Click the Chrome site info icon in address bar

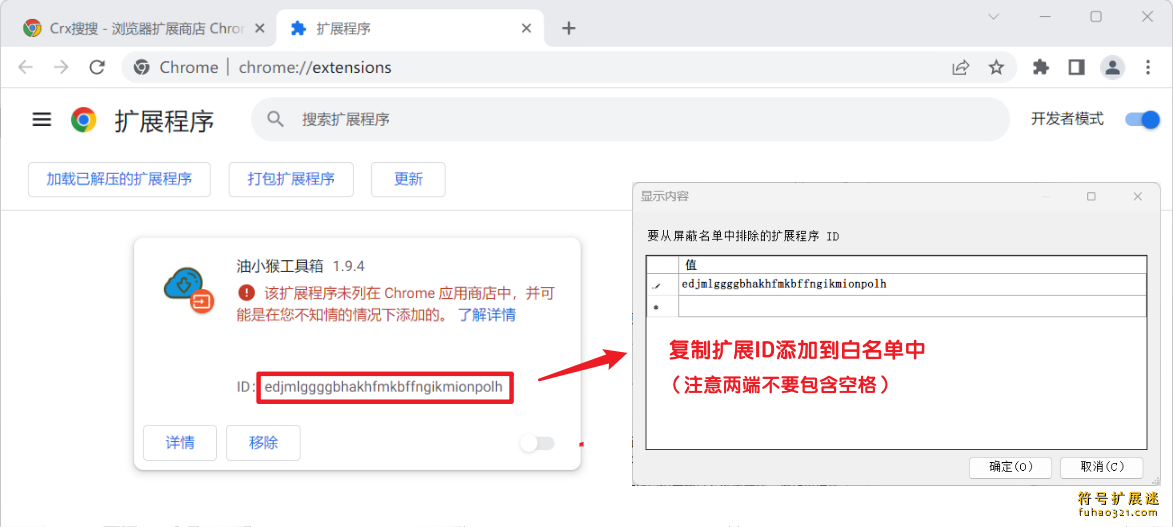point(141,67)
